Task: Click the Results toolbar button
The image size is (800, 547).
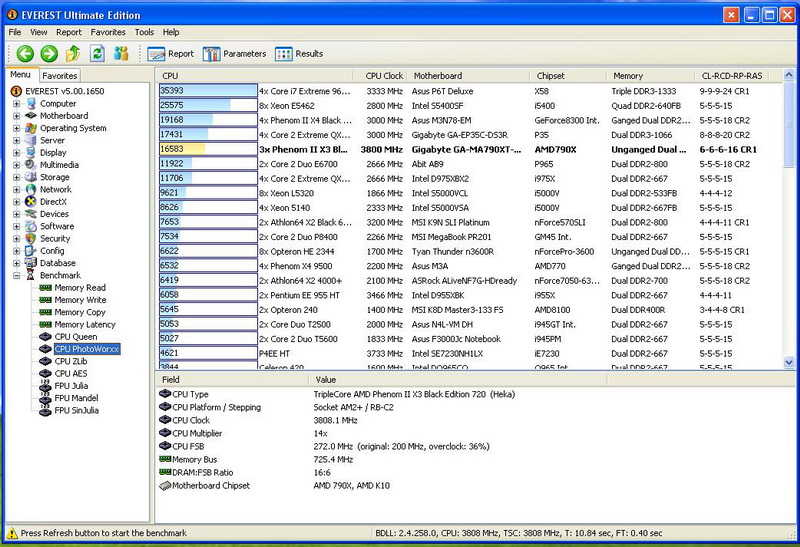Action: pyautogui.click(x=299, y=54)
